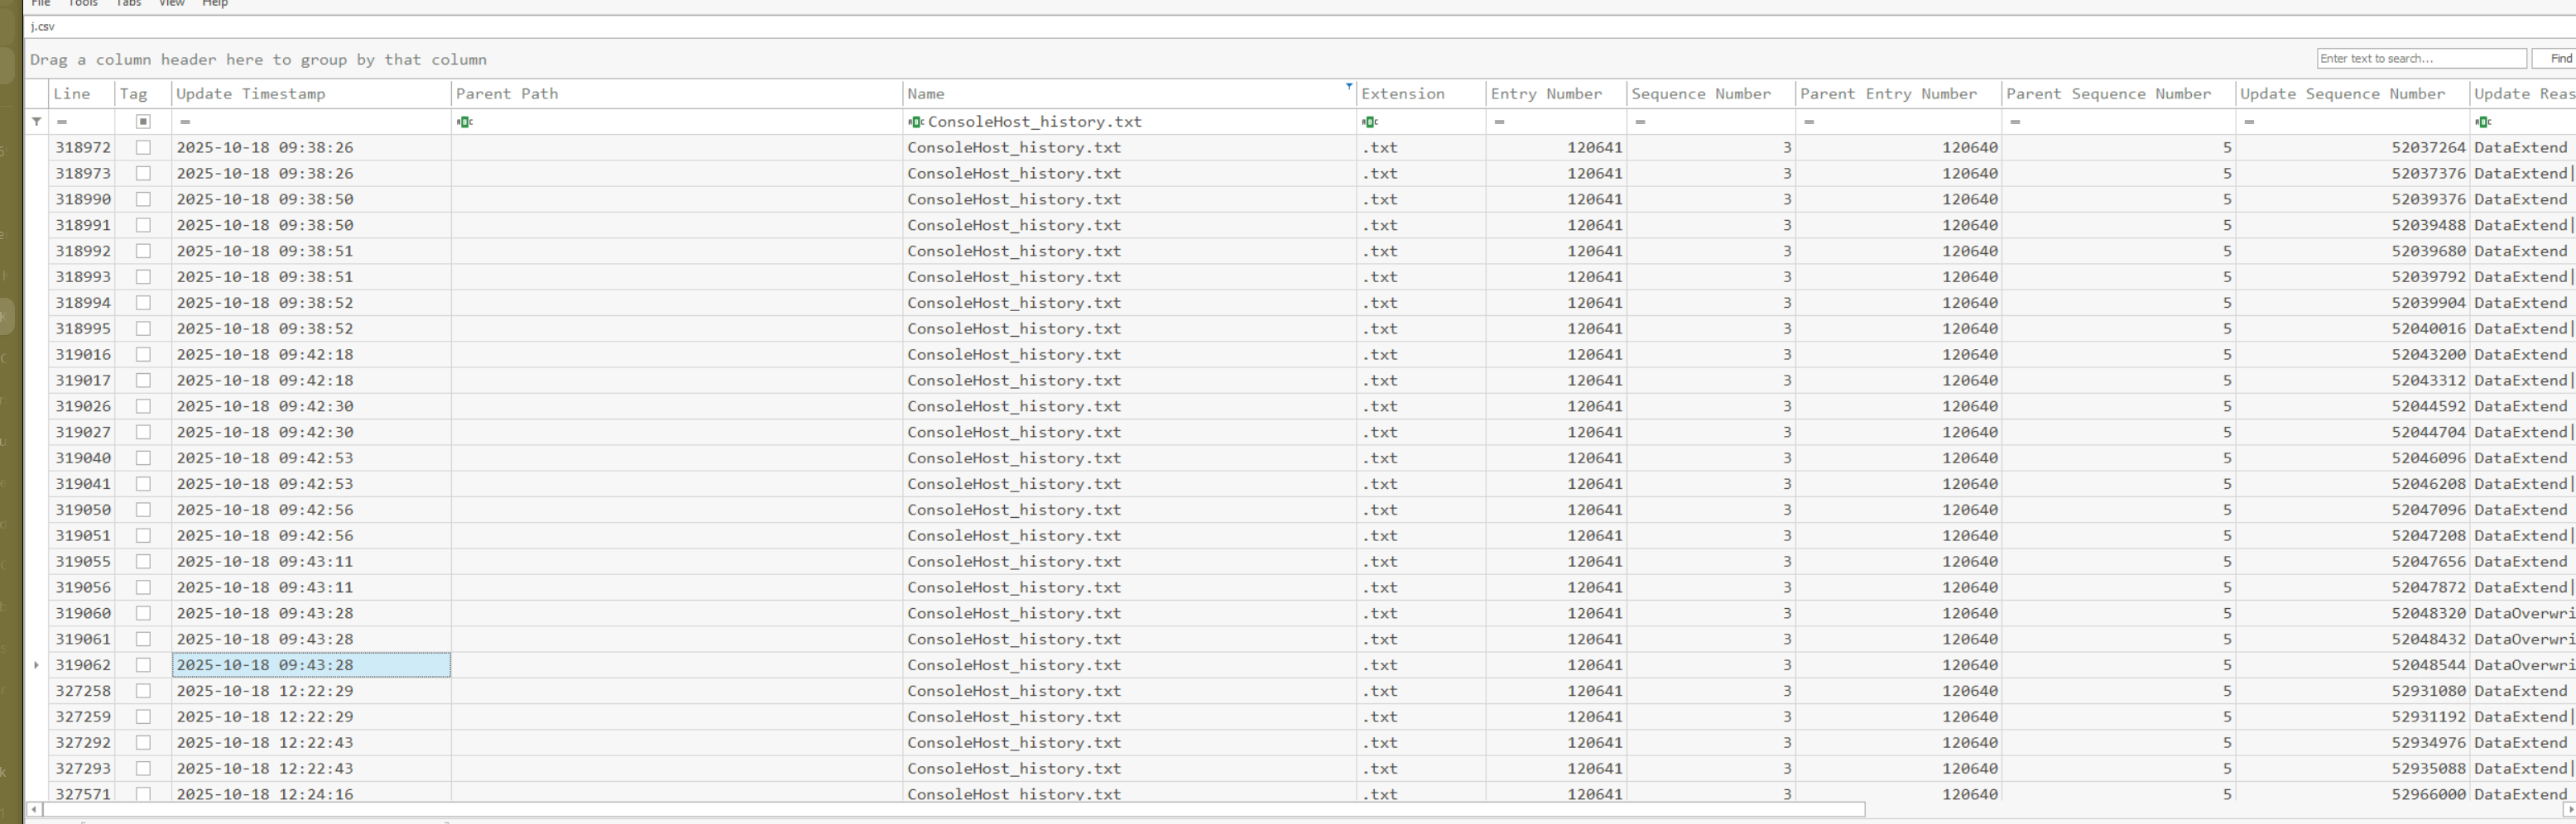Click the equals condition icon under Update Timestamp
This screenshot has width=2576, height=824.
[185, 122]
